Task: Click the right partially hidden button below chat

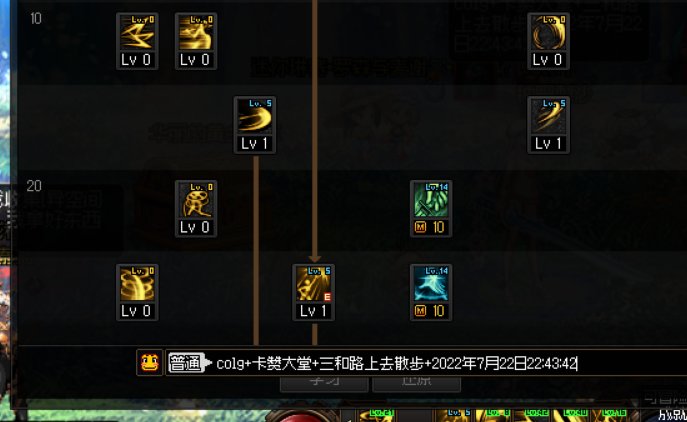Action: point(416,383)
